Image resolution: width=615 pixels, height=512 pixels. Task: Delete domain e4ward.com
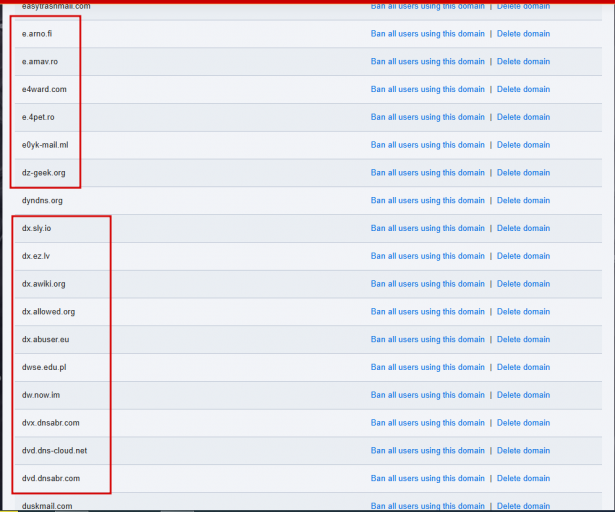point(523,89)
